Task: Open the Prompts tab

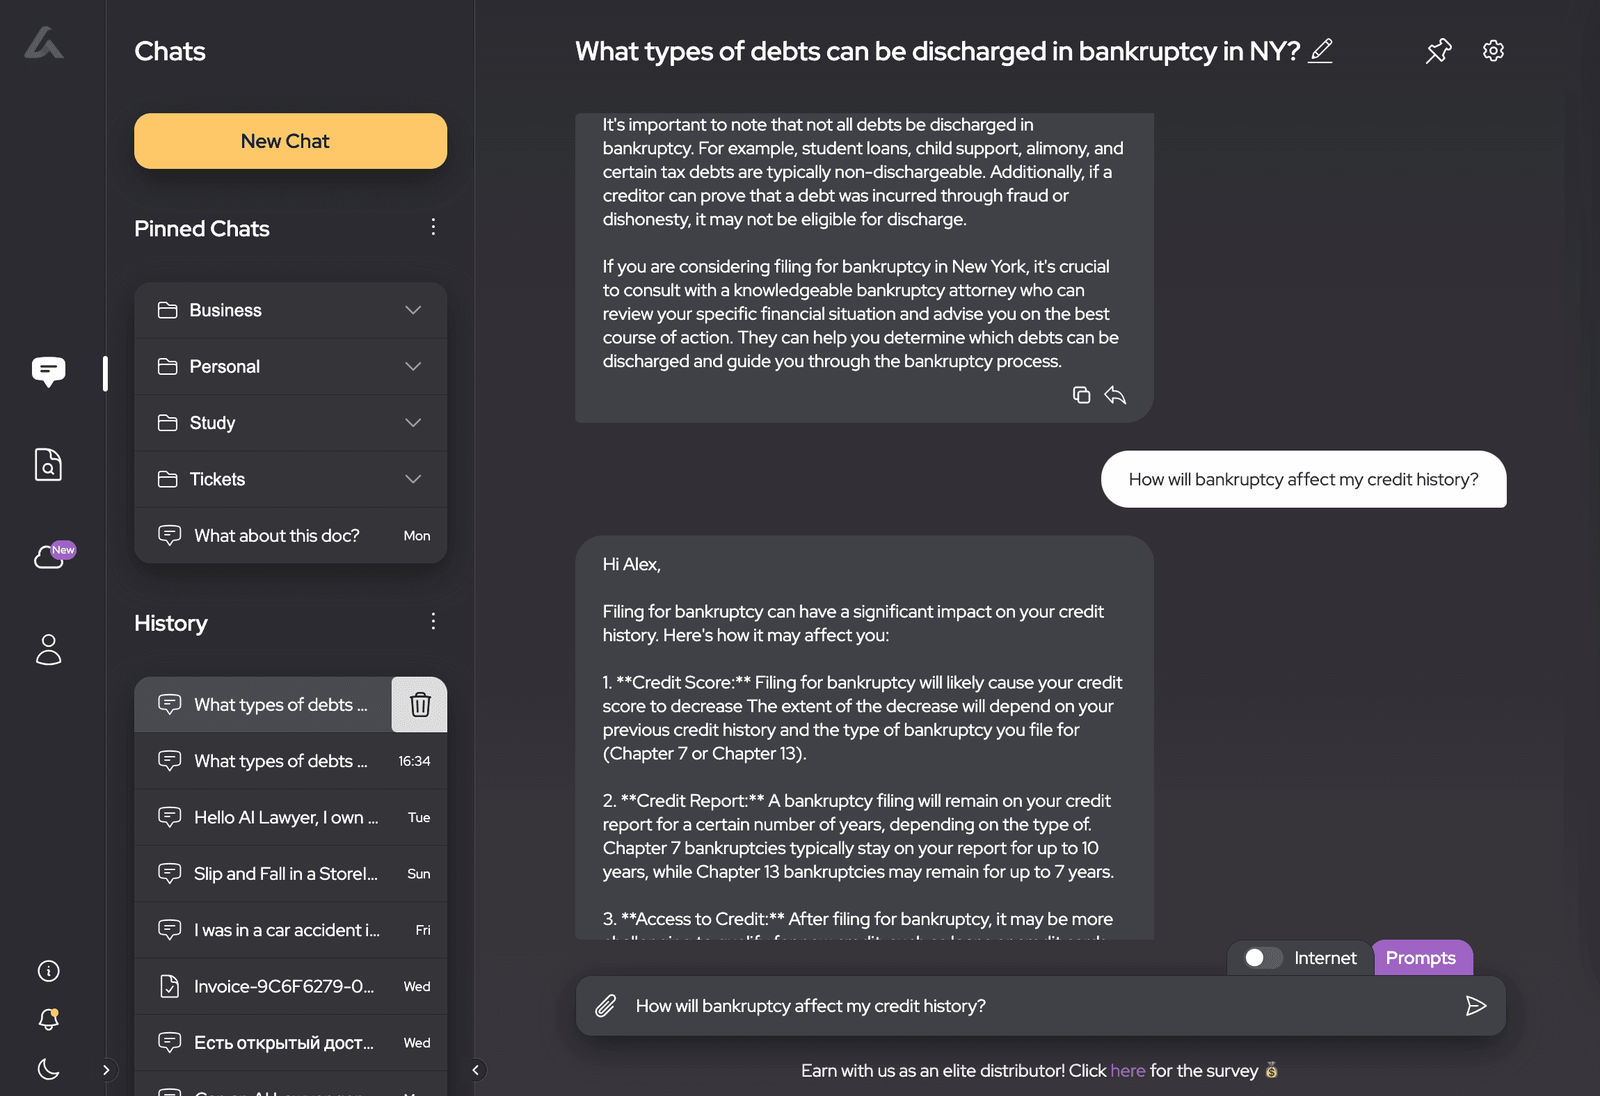Action: (1421, 958)
